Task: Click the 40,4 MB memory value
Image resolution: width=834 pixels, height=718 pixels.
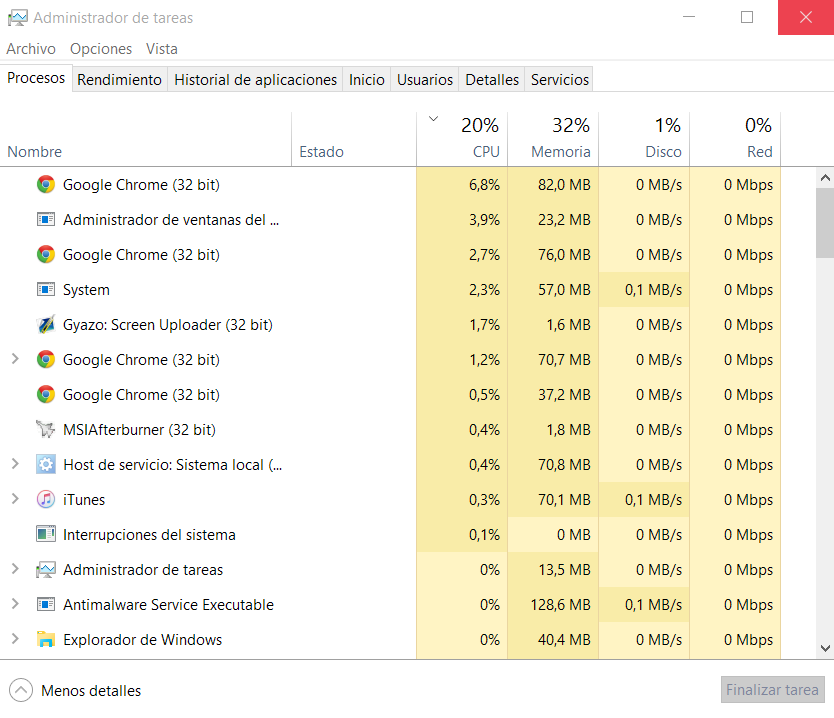Action: (x=564, y=640)
